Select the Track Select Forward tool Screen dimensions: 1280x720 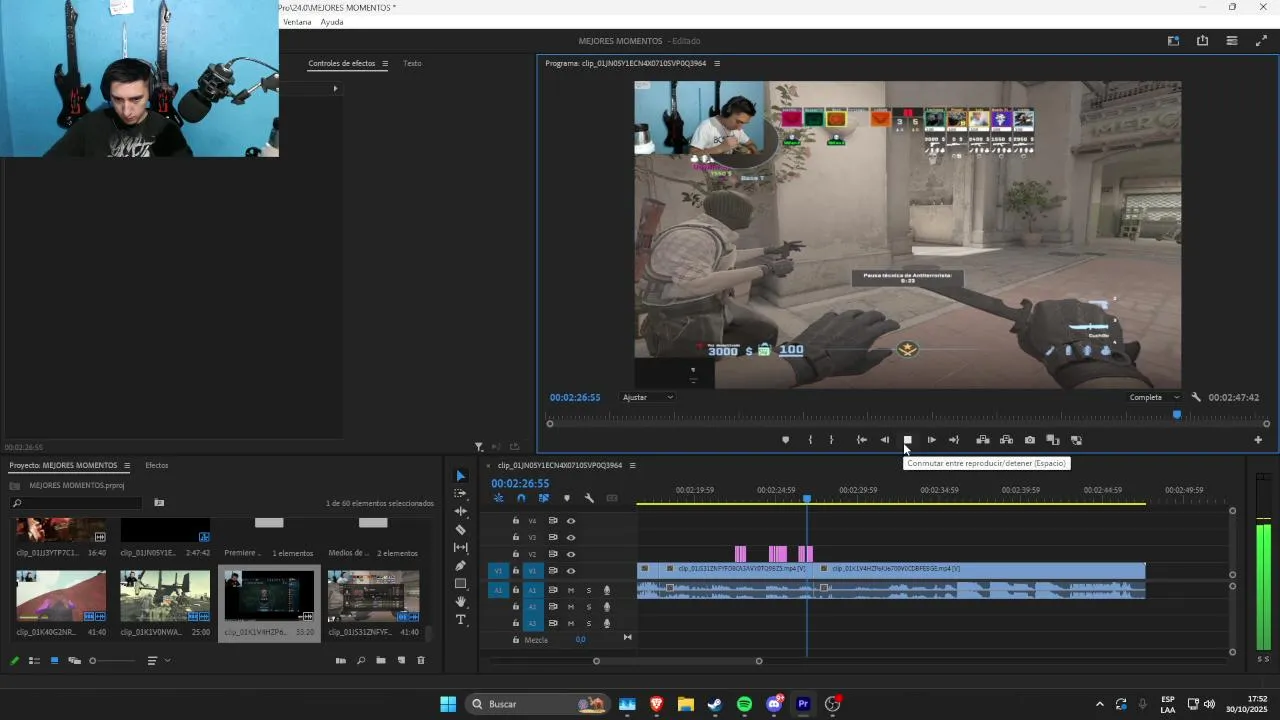(461, 494)
